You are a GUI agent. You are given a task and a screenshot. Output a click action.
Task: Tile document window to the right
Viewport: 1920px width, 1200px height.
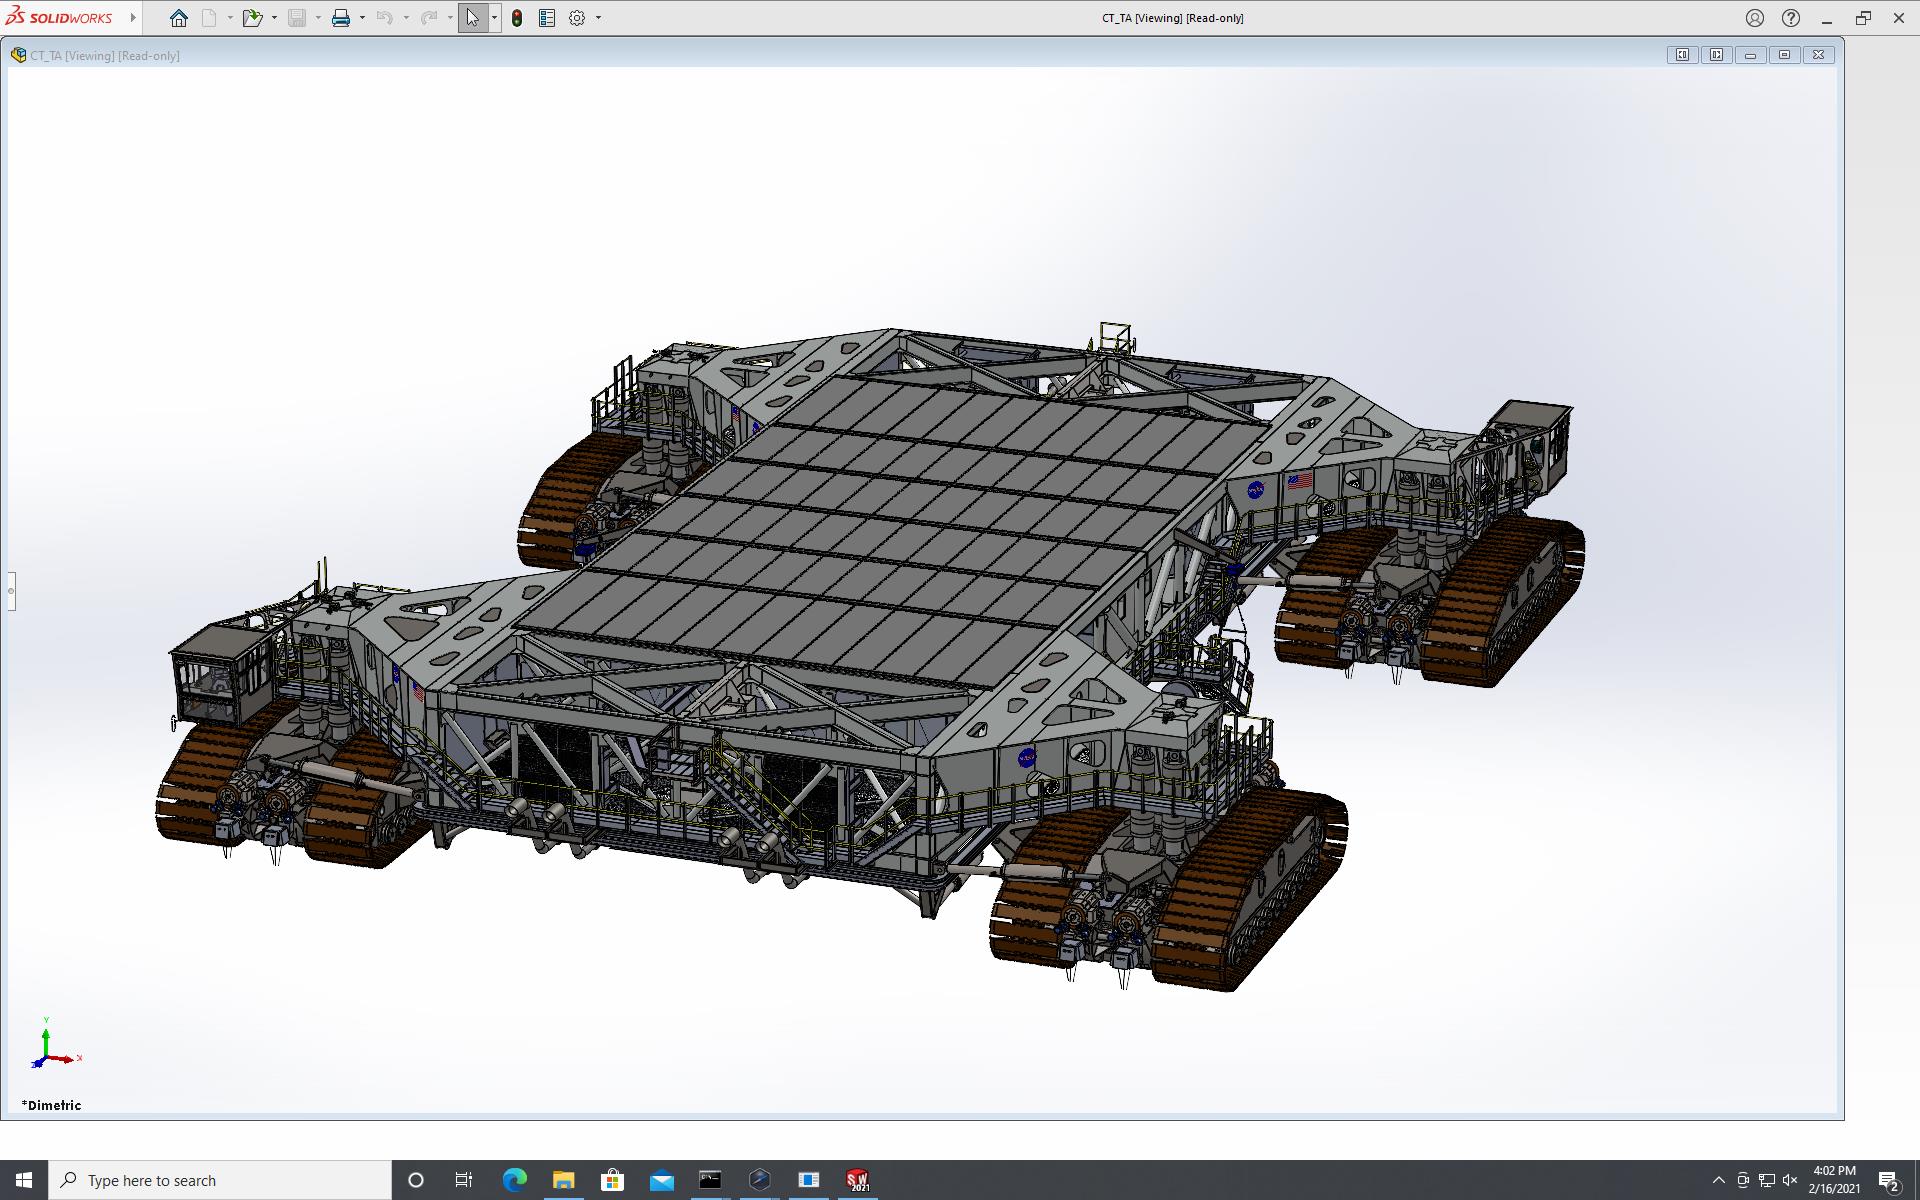click(x=1716, y=55)
